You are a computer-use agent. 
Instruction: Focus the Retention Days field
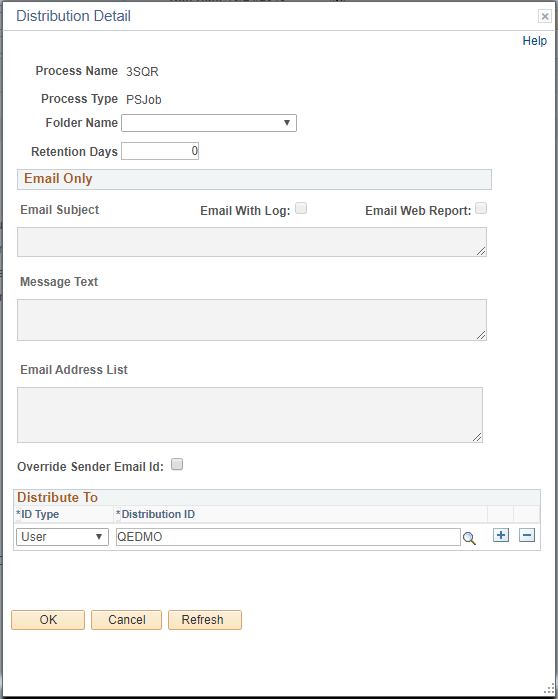(x=160, y=151)
